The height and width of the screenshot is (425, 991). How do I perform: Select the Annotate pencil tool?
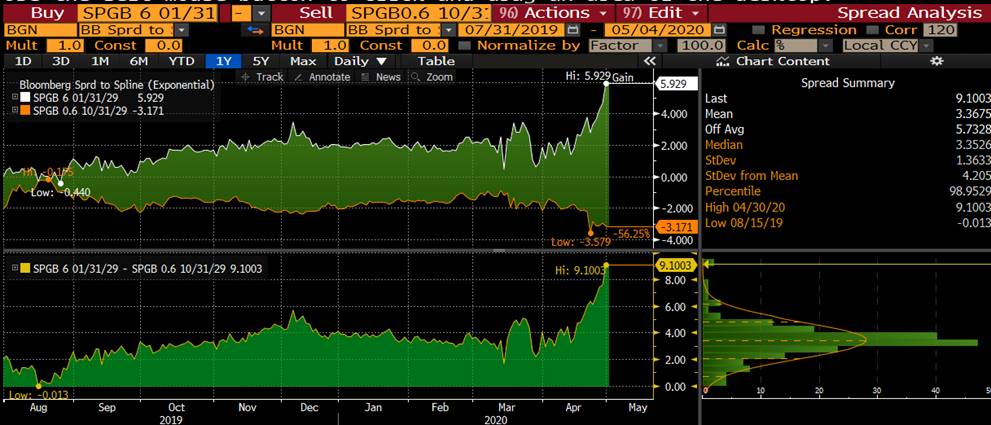pyautogui.click(x=322, y=77)
